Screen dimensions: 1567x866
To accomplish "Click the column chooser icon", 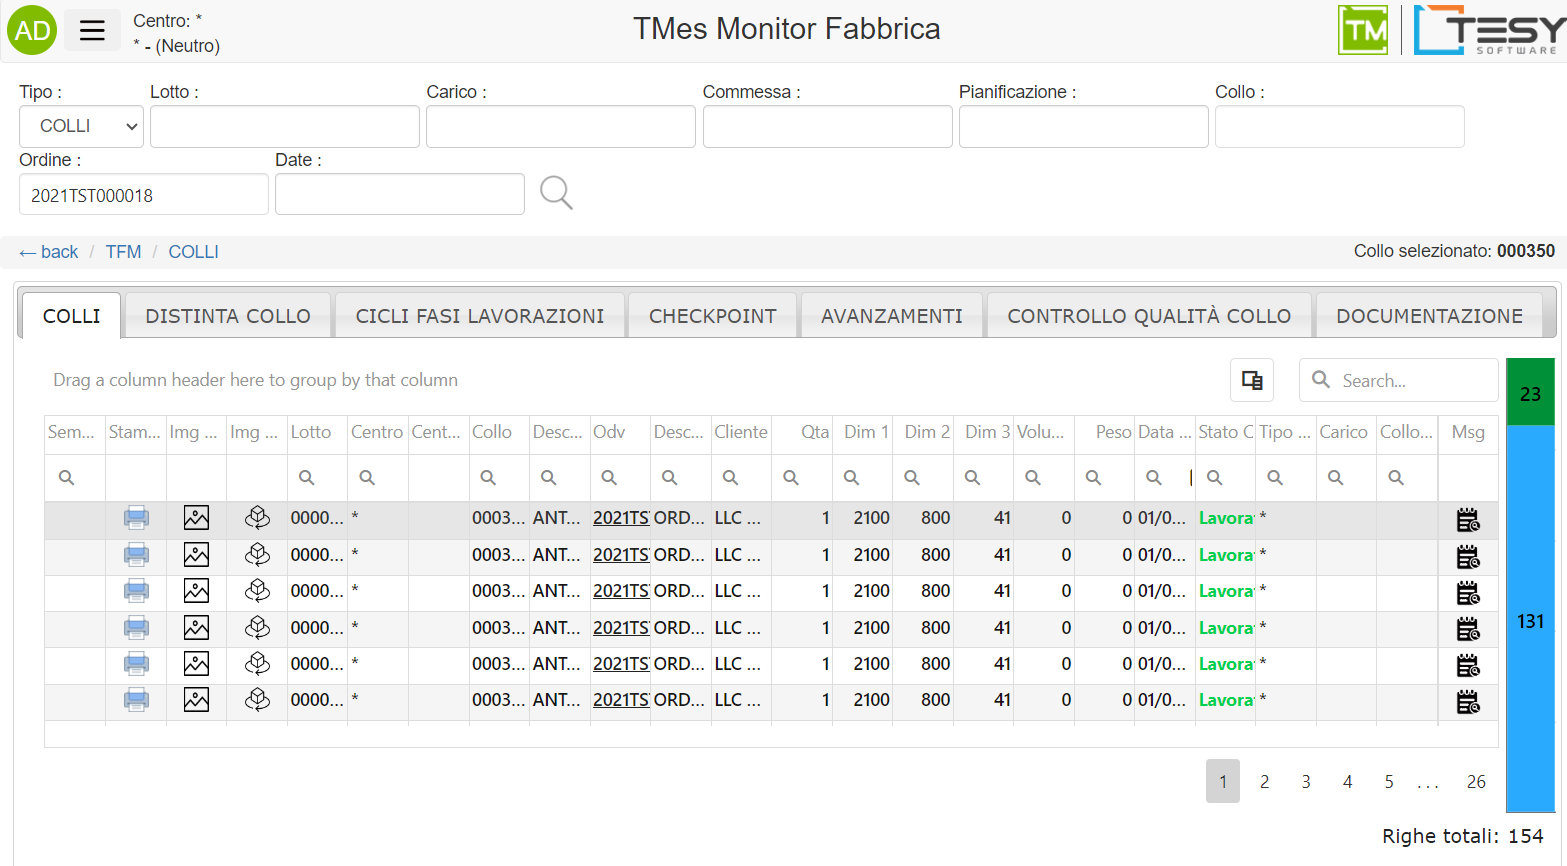I will pos(1251,380).
